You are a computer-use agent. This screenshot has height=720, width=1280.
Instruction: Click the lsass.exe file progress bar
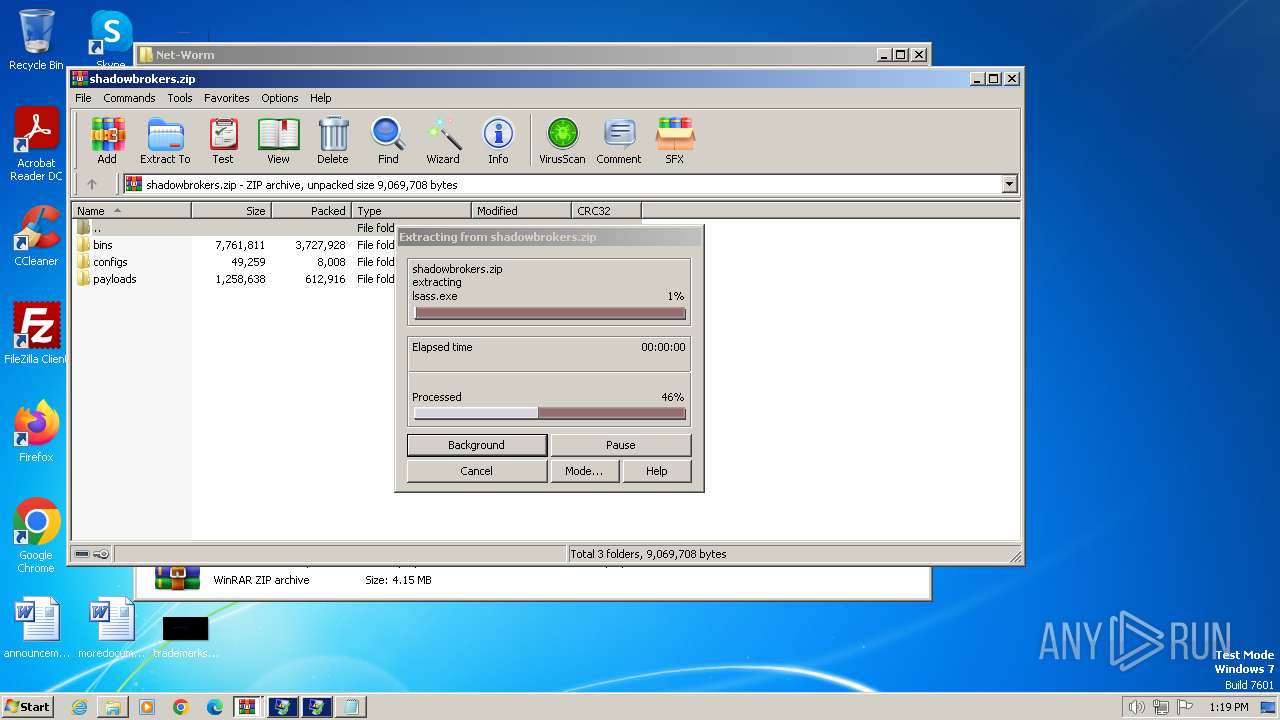(550, 313)
